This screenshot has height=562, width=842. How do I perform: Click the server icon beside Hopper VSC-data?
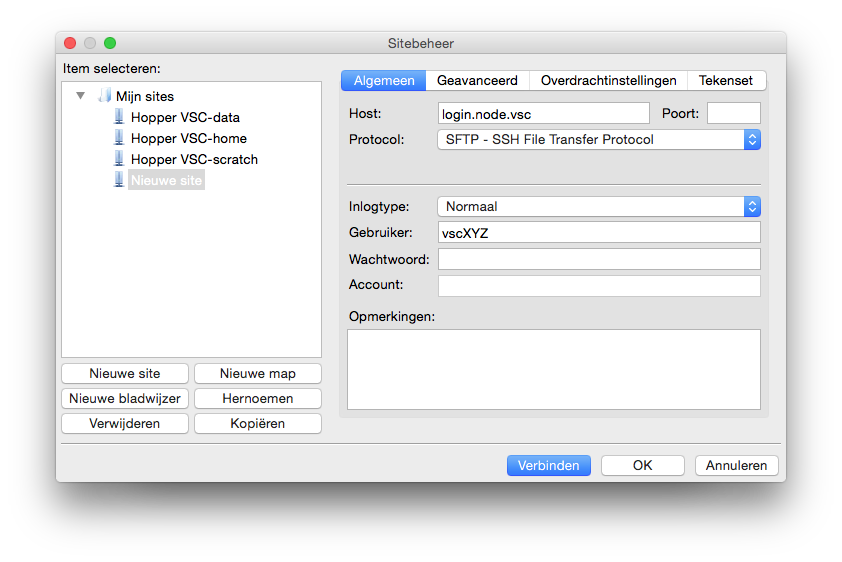click(119, 117)
